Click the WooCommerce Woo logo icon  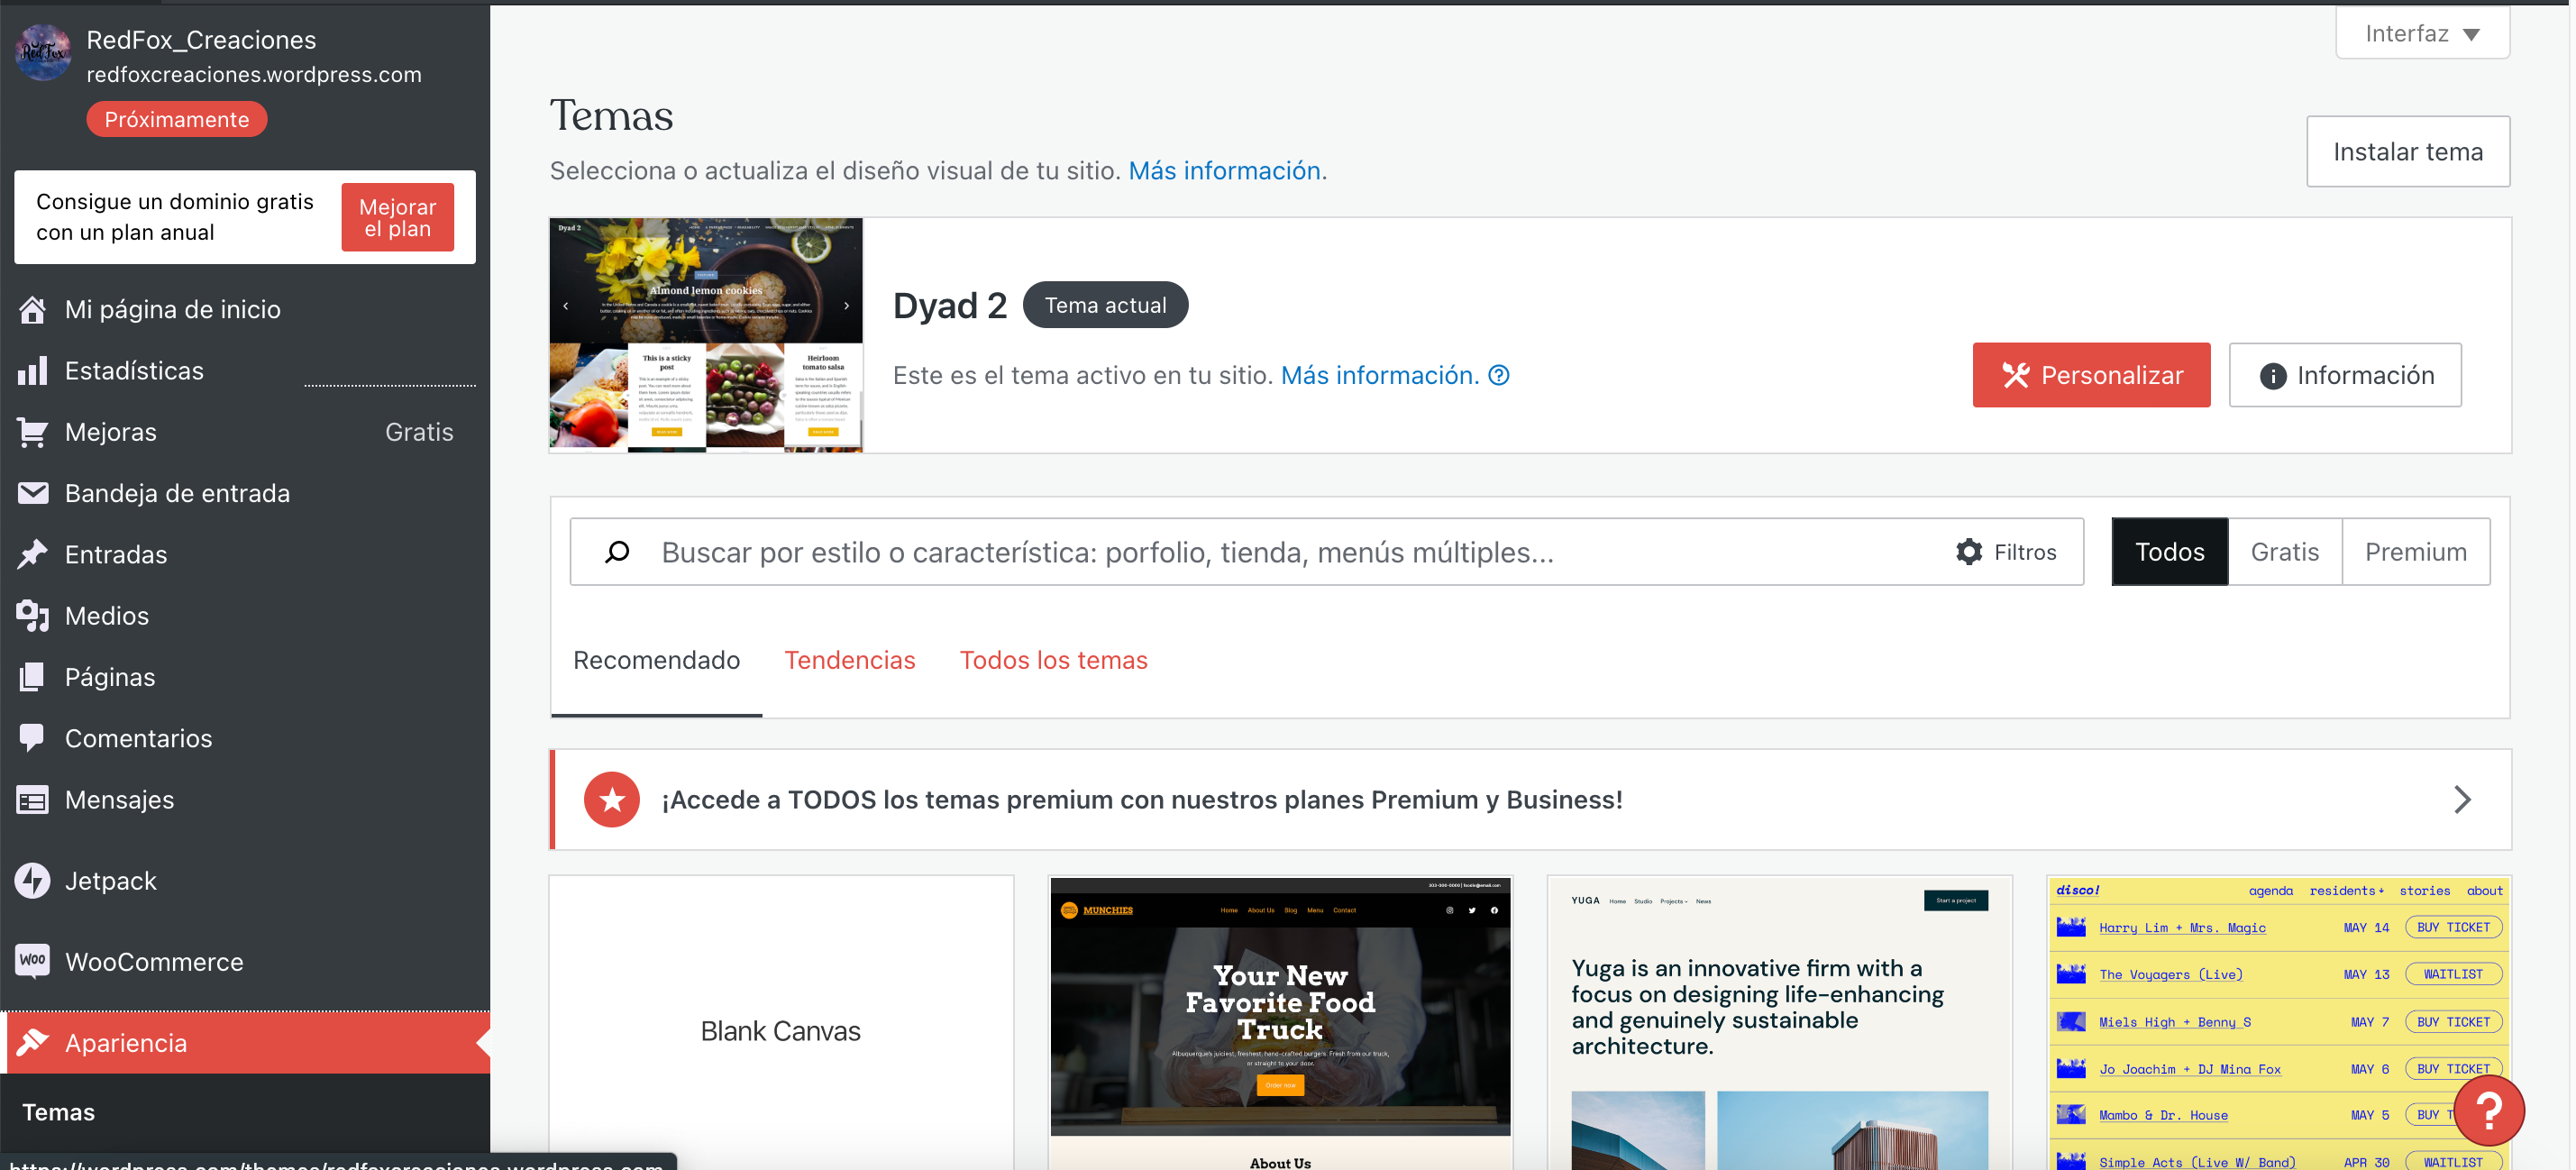tap(32, 961)
